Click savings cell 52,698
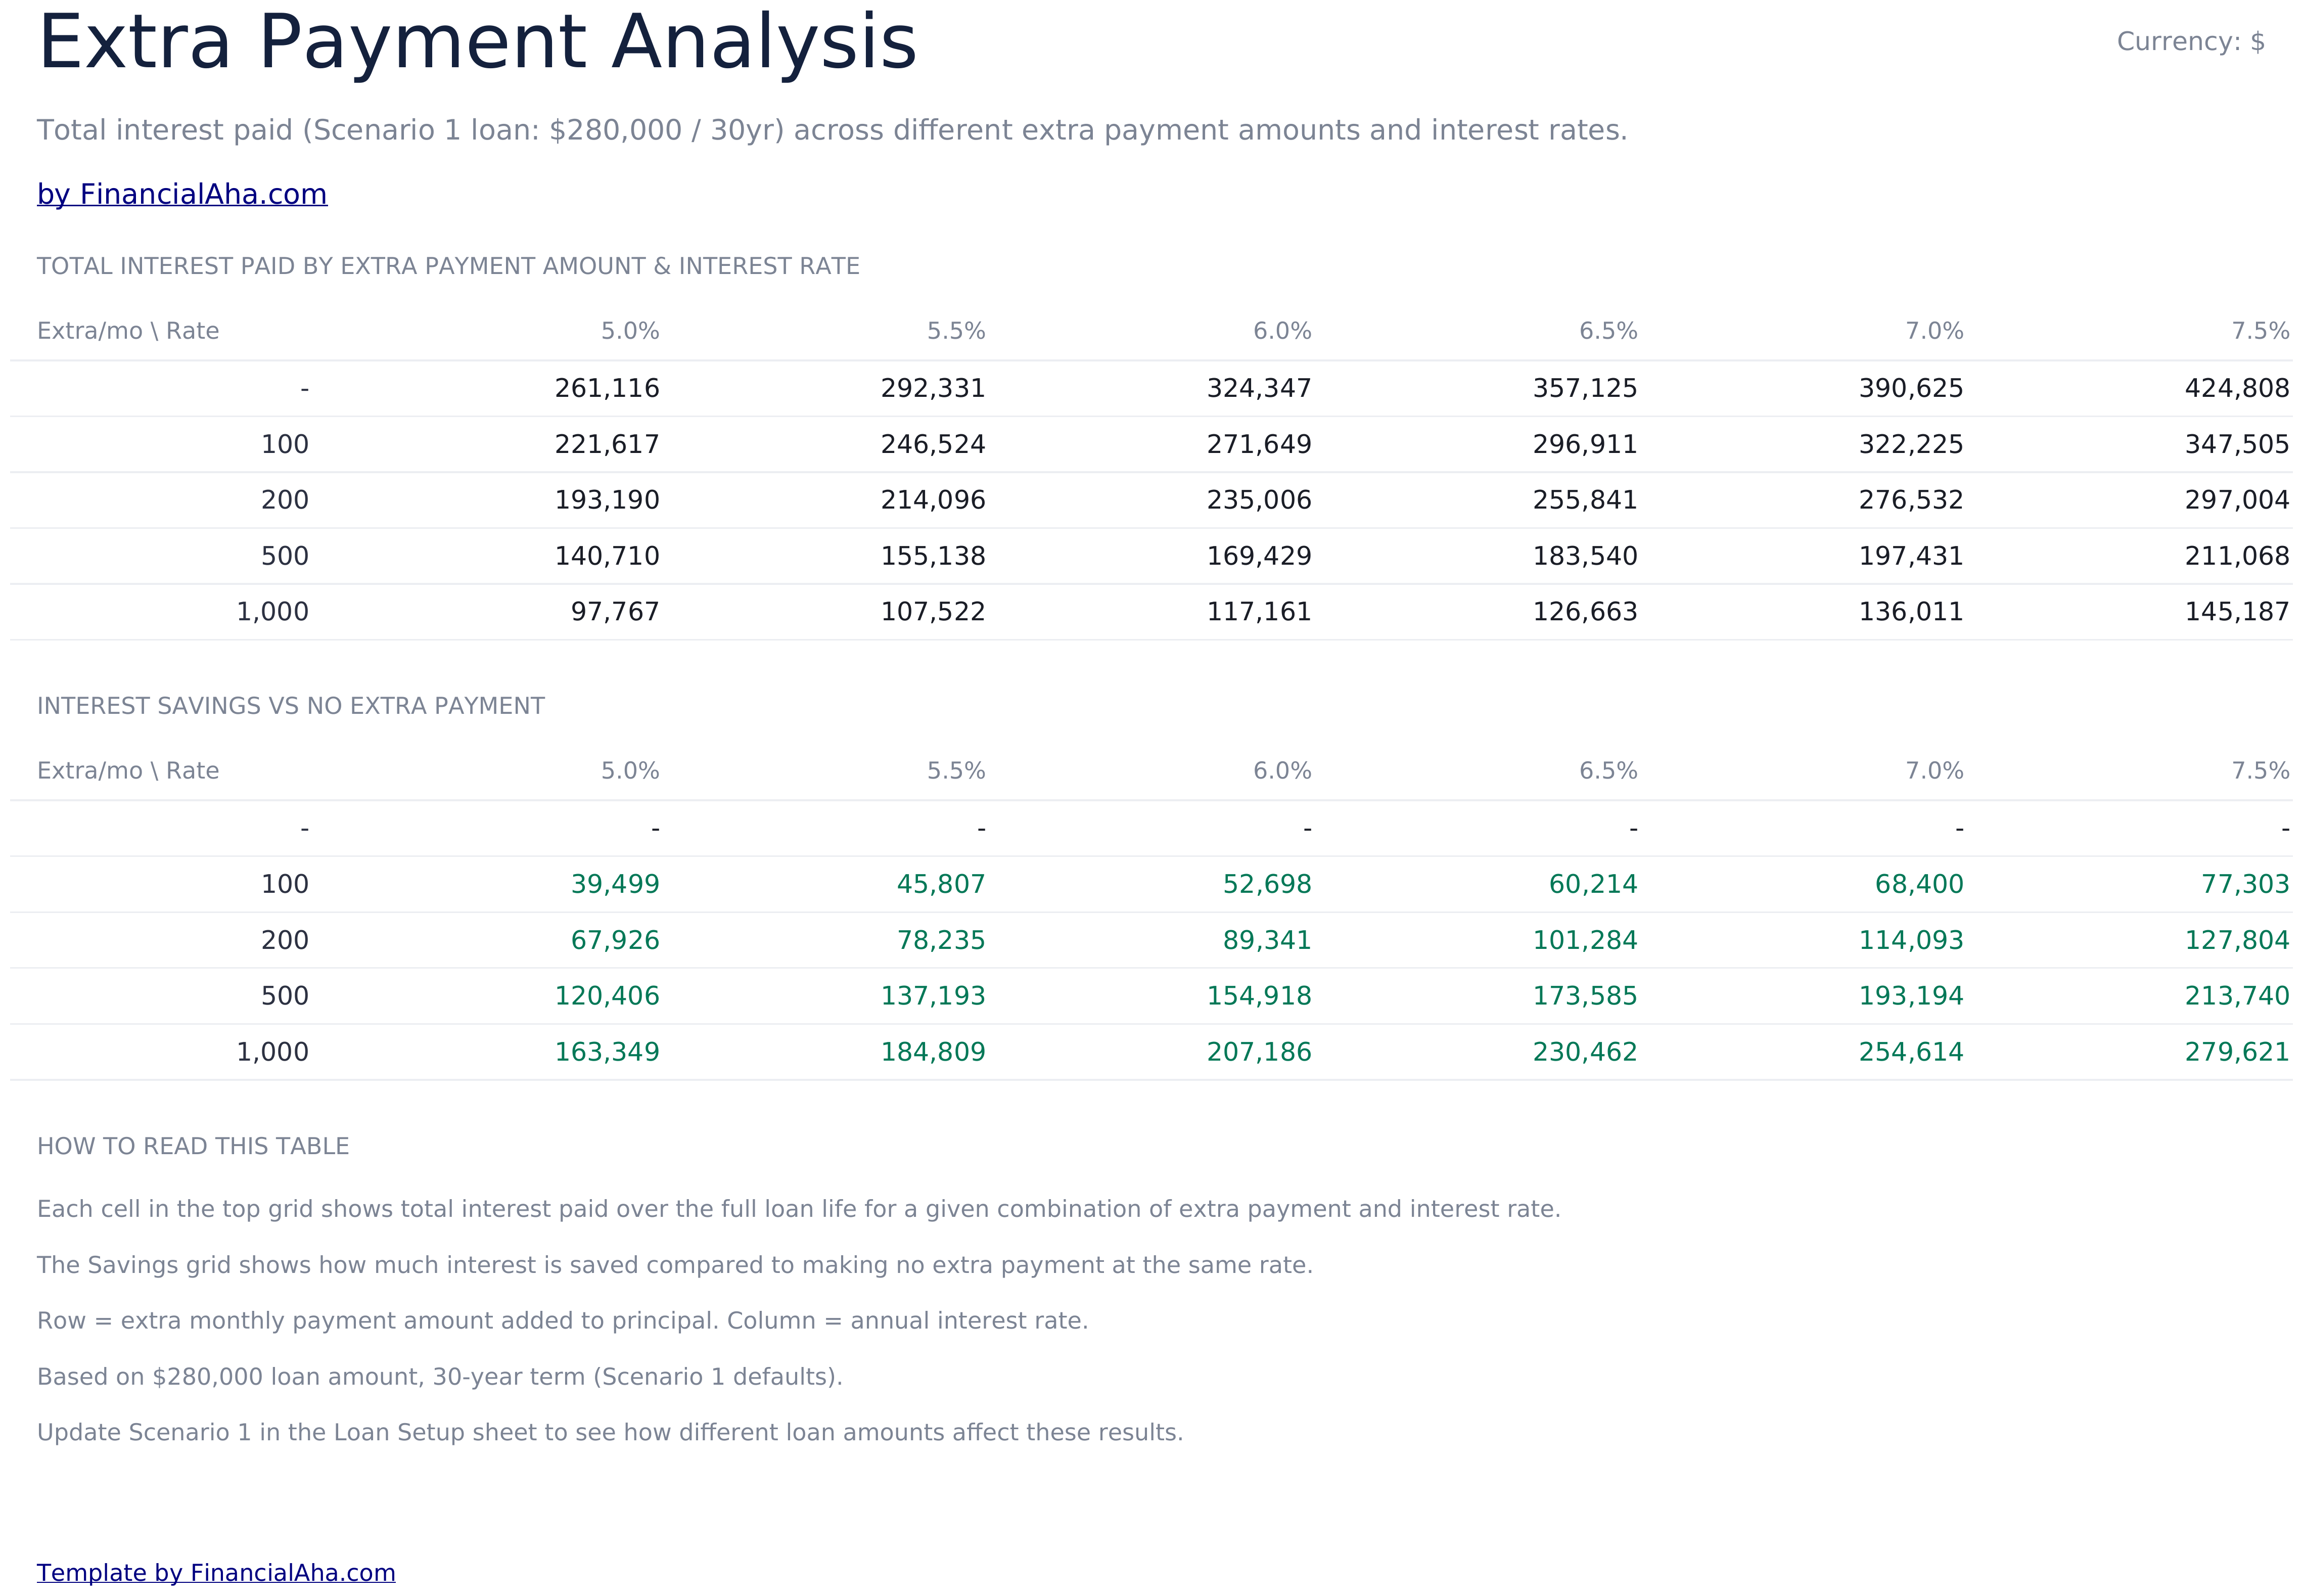2303x1596 pixels. coord(1267,884)
